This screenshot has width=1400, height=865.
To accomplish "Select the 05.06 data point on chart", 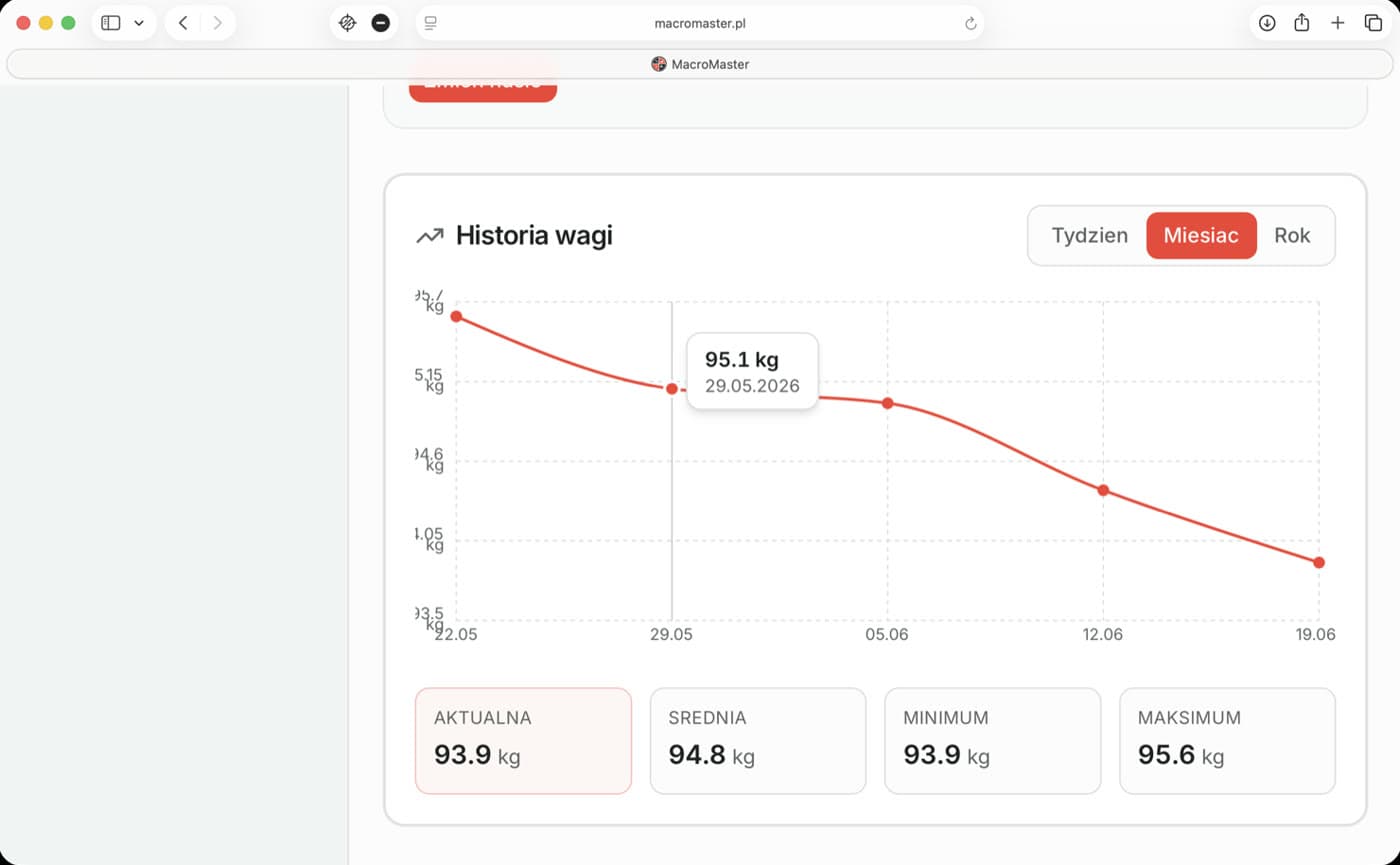I will [x=887, y=403].
